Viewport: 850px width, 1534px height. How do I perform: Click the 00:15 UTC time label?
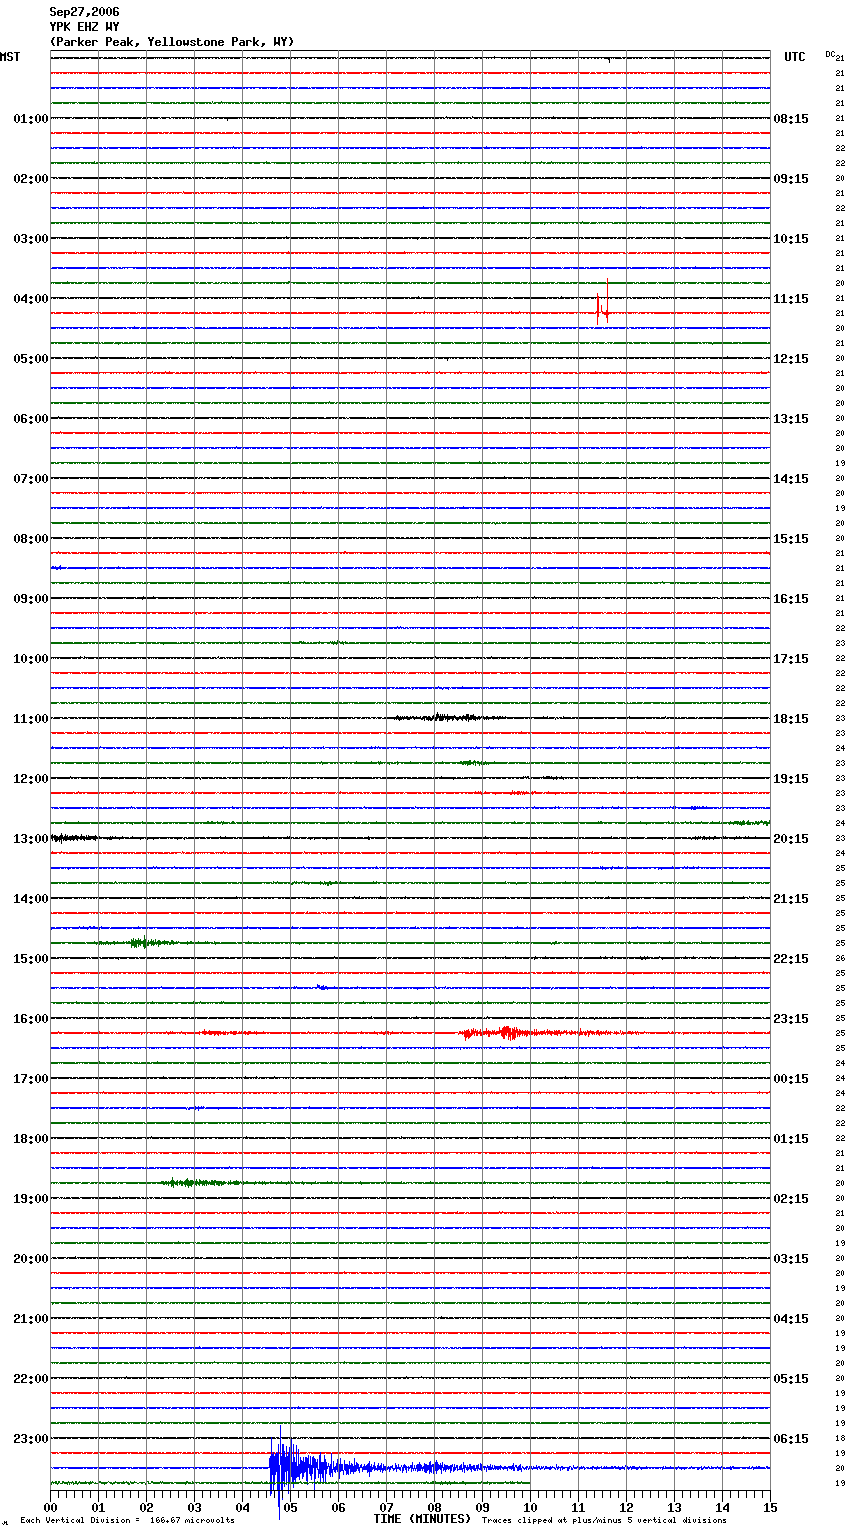(x=791, y=1079)
